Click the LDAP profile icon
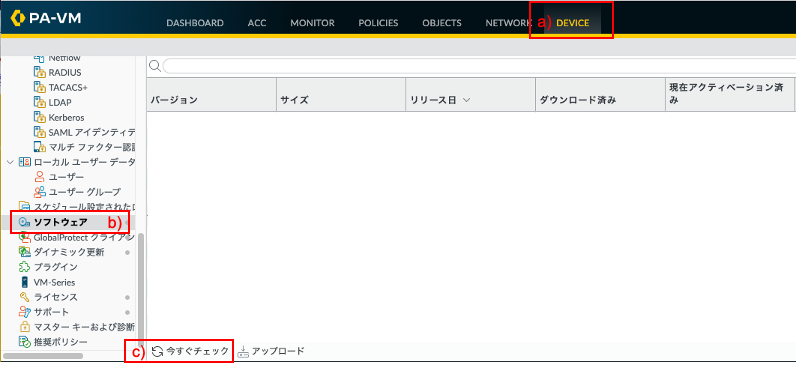This screenshot has height=371, width=796. point(40,102)
